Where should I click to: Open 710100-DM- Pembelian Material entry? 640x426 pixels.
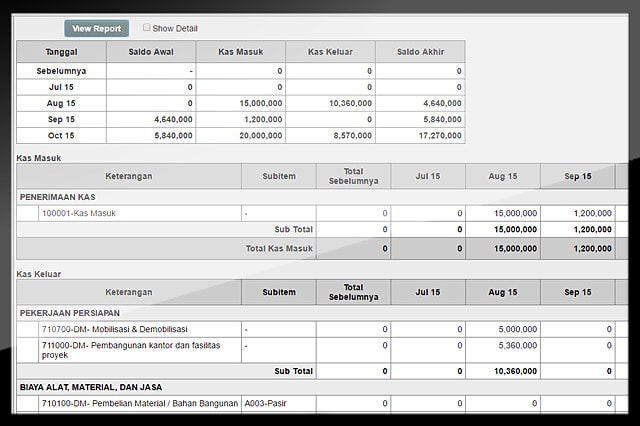tap(139, 403)
